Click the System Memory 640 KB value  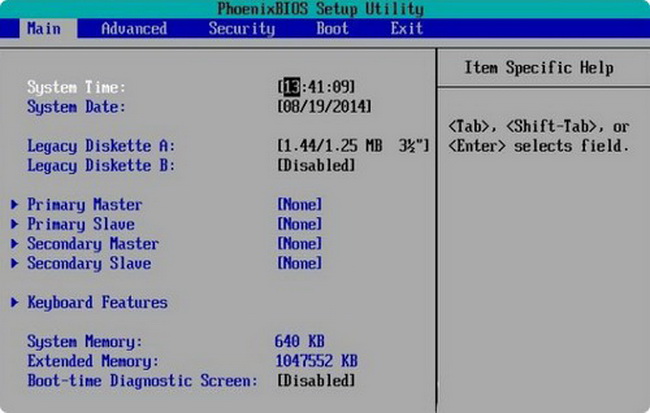[x=300, y=341]
